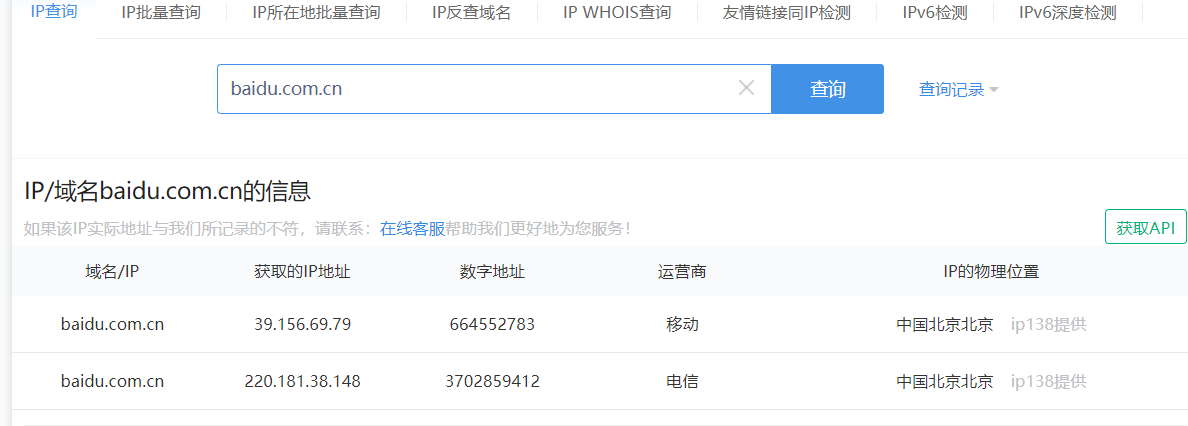The height and width of the screenshot is (426, 1188).
Task: Click baidu.com.cn in the 220.181.38.148 row
Action: point(112,381)
